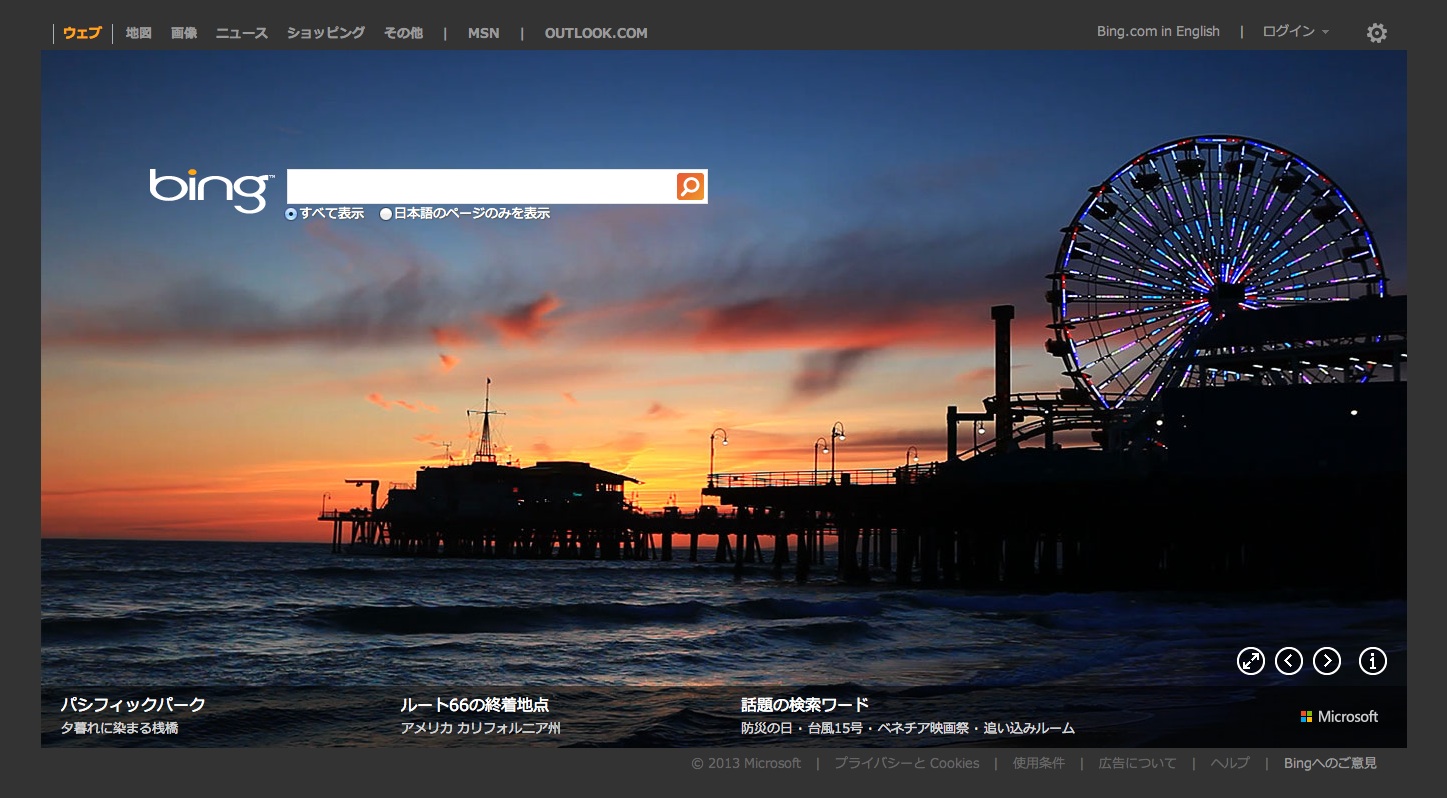Image resolution: width=1447 pixels, height=798 pixels.
Task: Open the プライバシーと Cookies footer link
Action: tap(906, 764)
